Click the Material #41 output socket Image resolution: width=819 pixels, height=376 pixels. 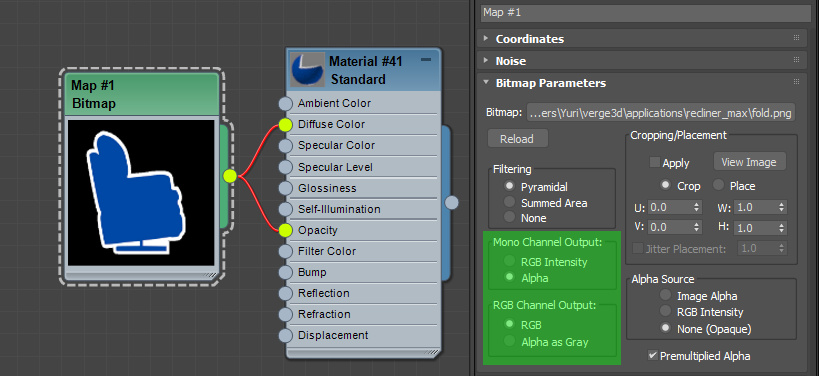click(x=451, y=203)
